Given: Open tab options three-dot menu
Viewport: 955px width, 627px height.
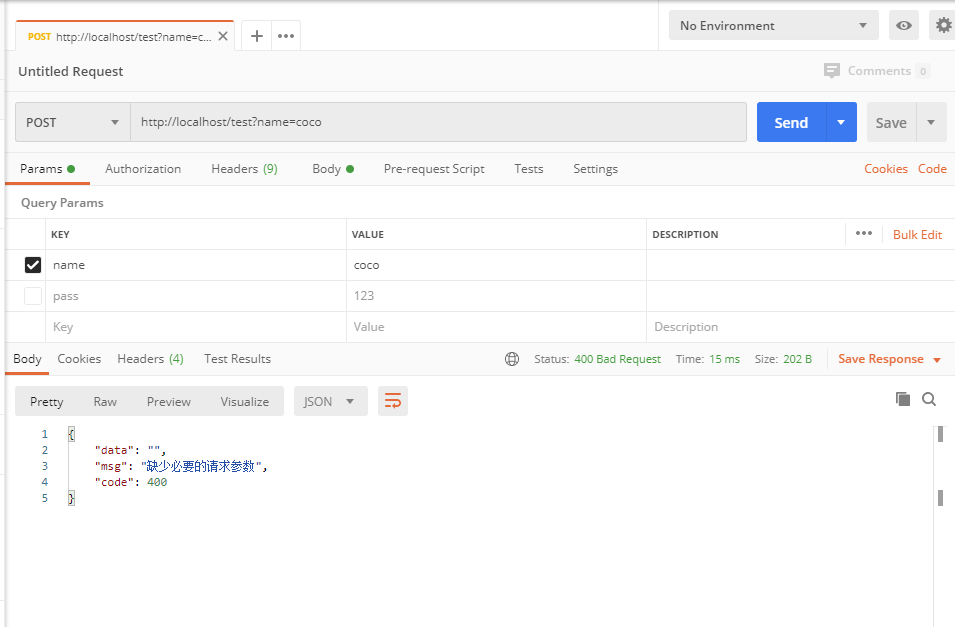Looking at the screenshot, I should click(286, 36).
